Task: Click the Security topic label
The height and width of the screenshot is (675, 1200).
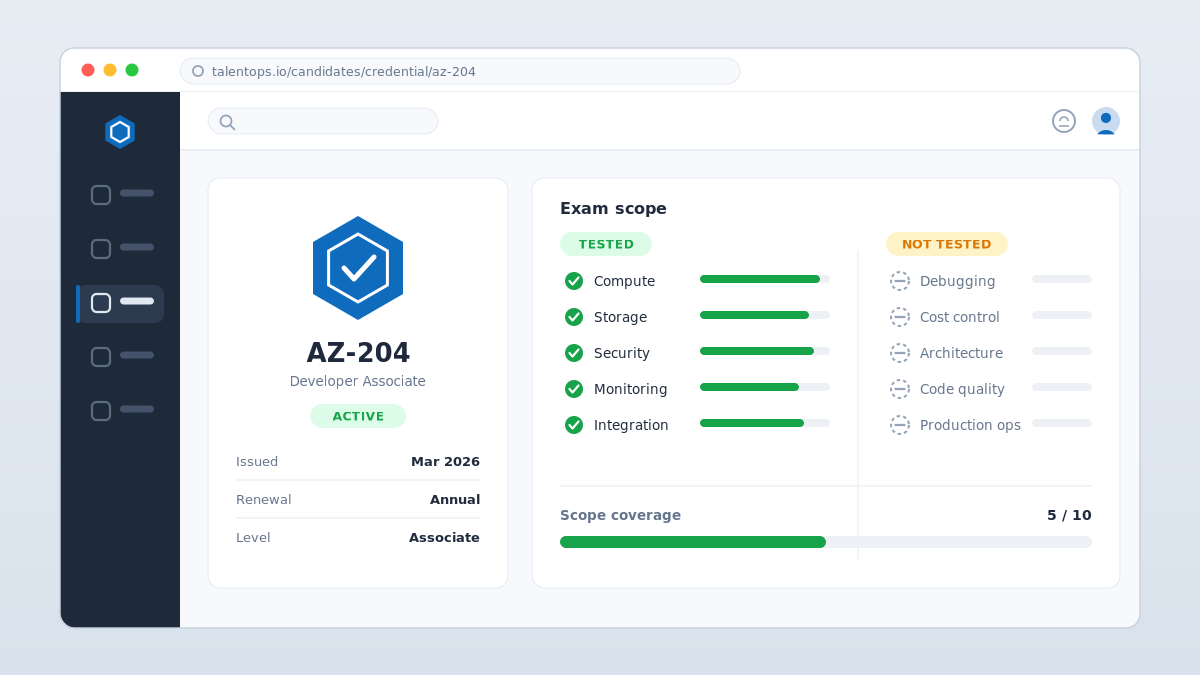Action: click(x=622, y=353)
